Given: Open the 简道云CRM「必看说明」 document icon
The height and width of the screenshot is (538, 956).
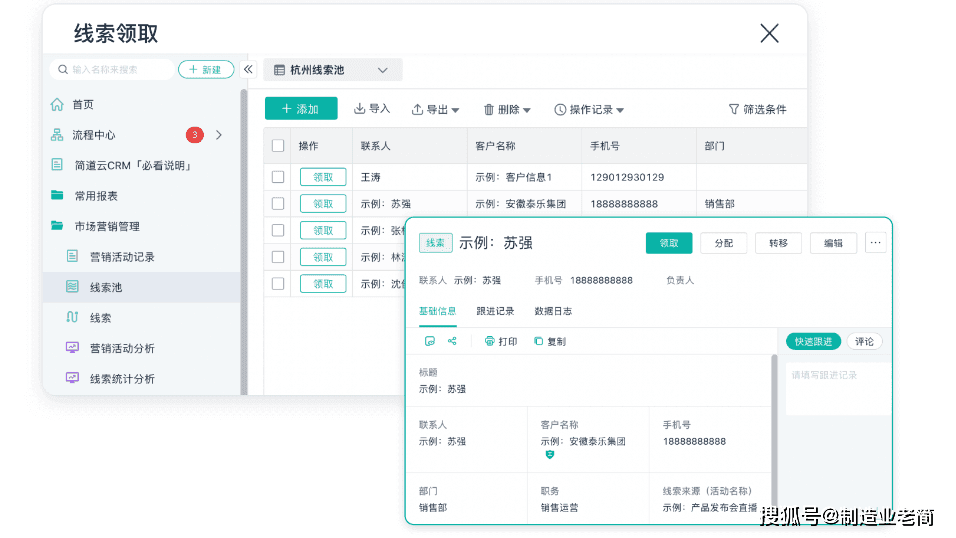Looking at the screenshot, I should (57, 165).
